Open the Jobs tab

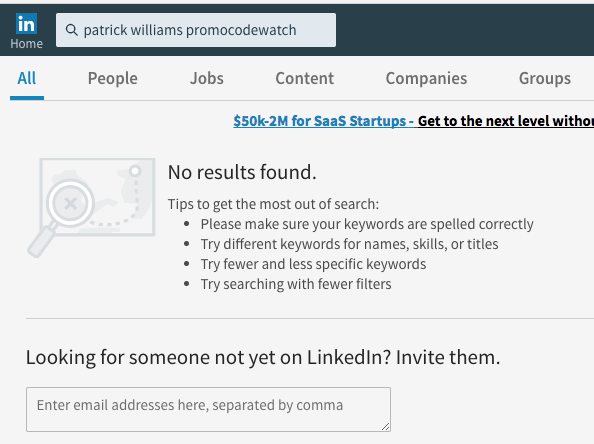coord(207,78)
